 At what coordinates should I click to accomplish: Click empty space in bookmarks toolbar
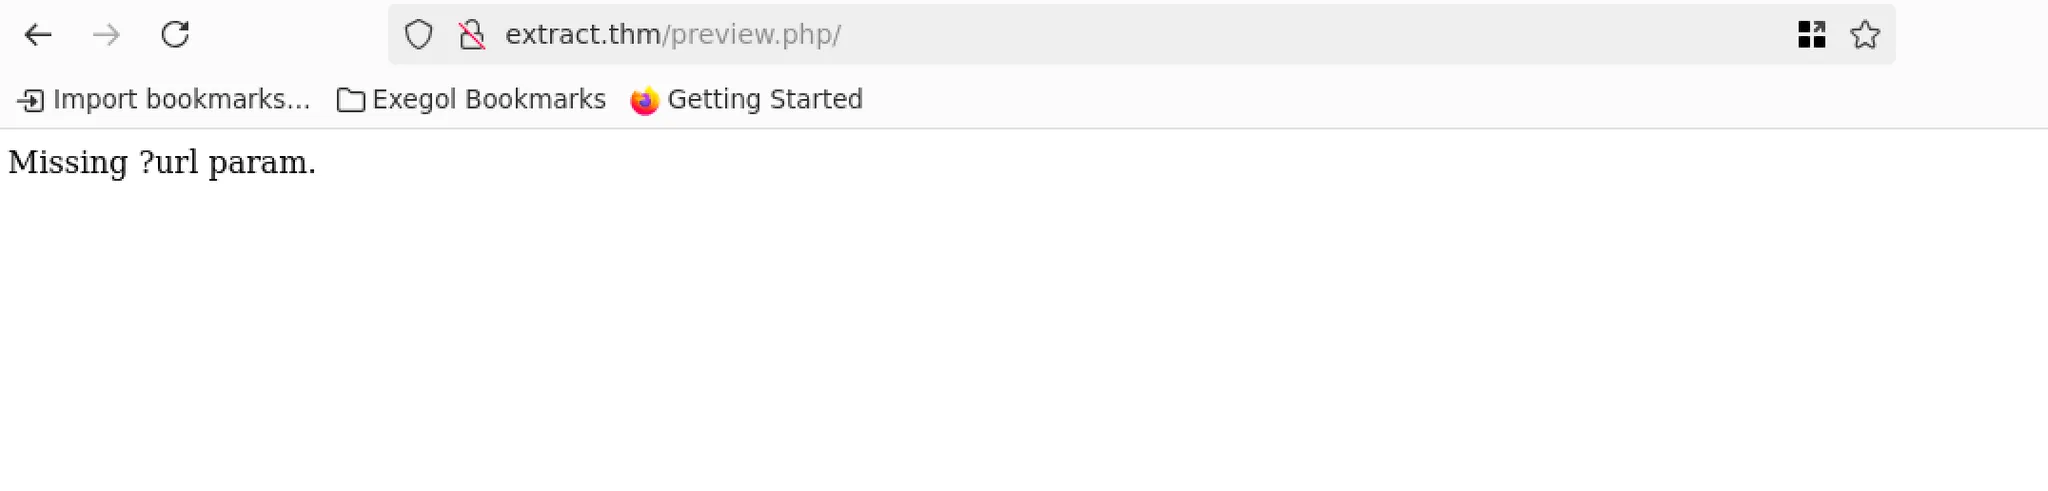pyautogui.click(x=1400, y=100)
